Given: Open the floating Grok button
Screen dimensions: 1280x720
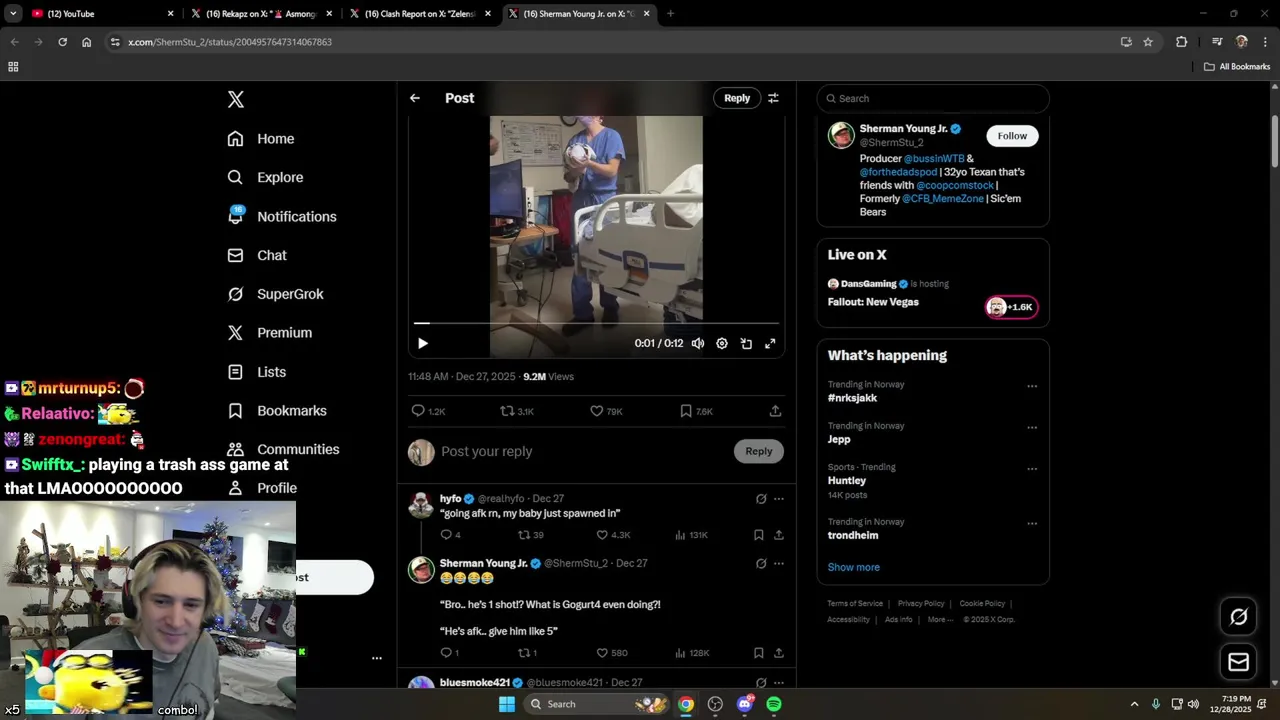Looking at the screenshot, I should click(1238, 617).
